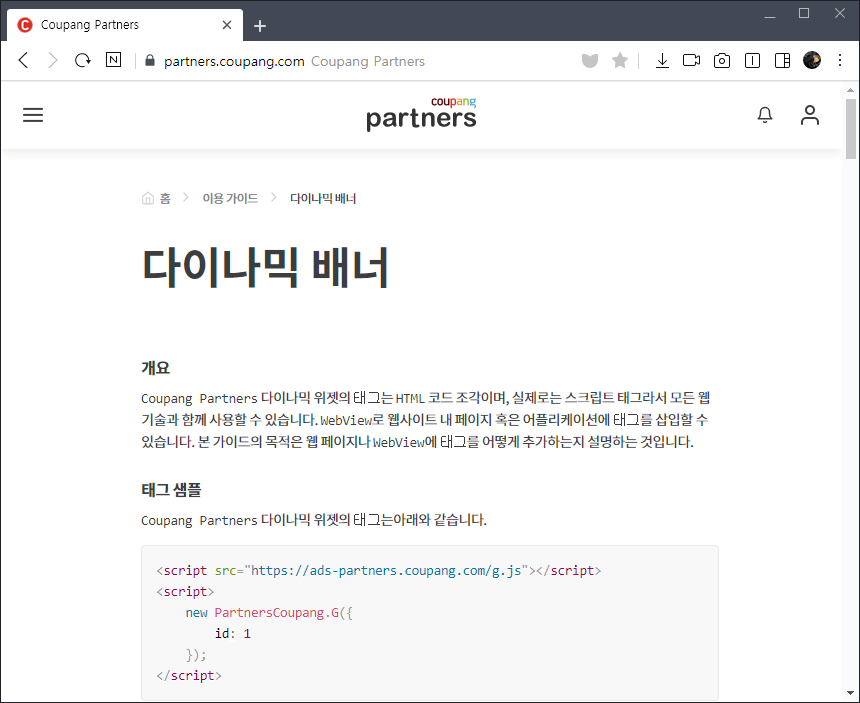Reload the Coupang Partners page
860x703 pixels.
(83, 60)
